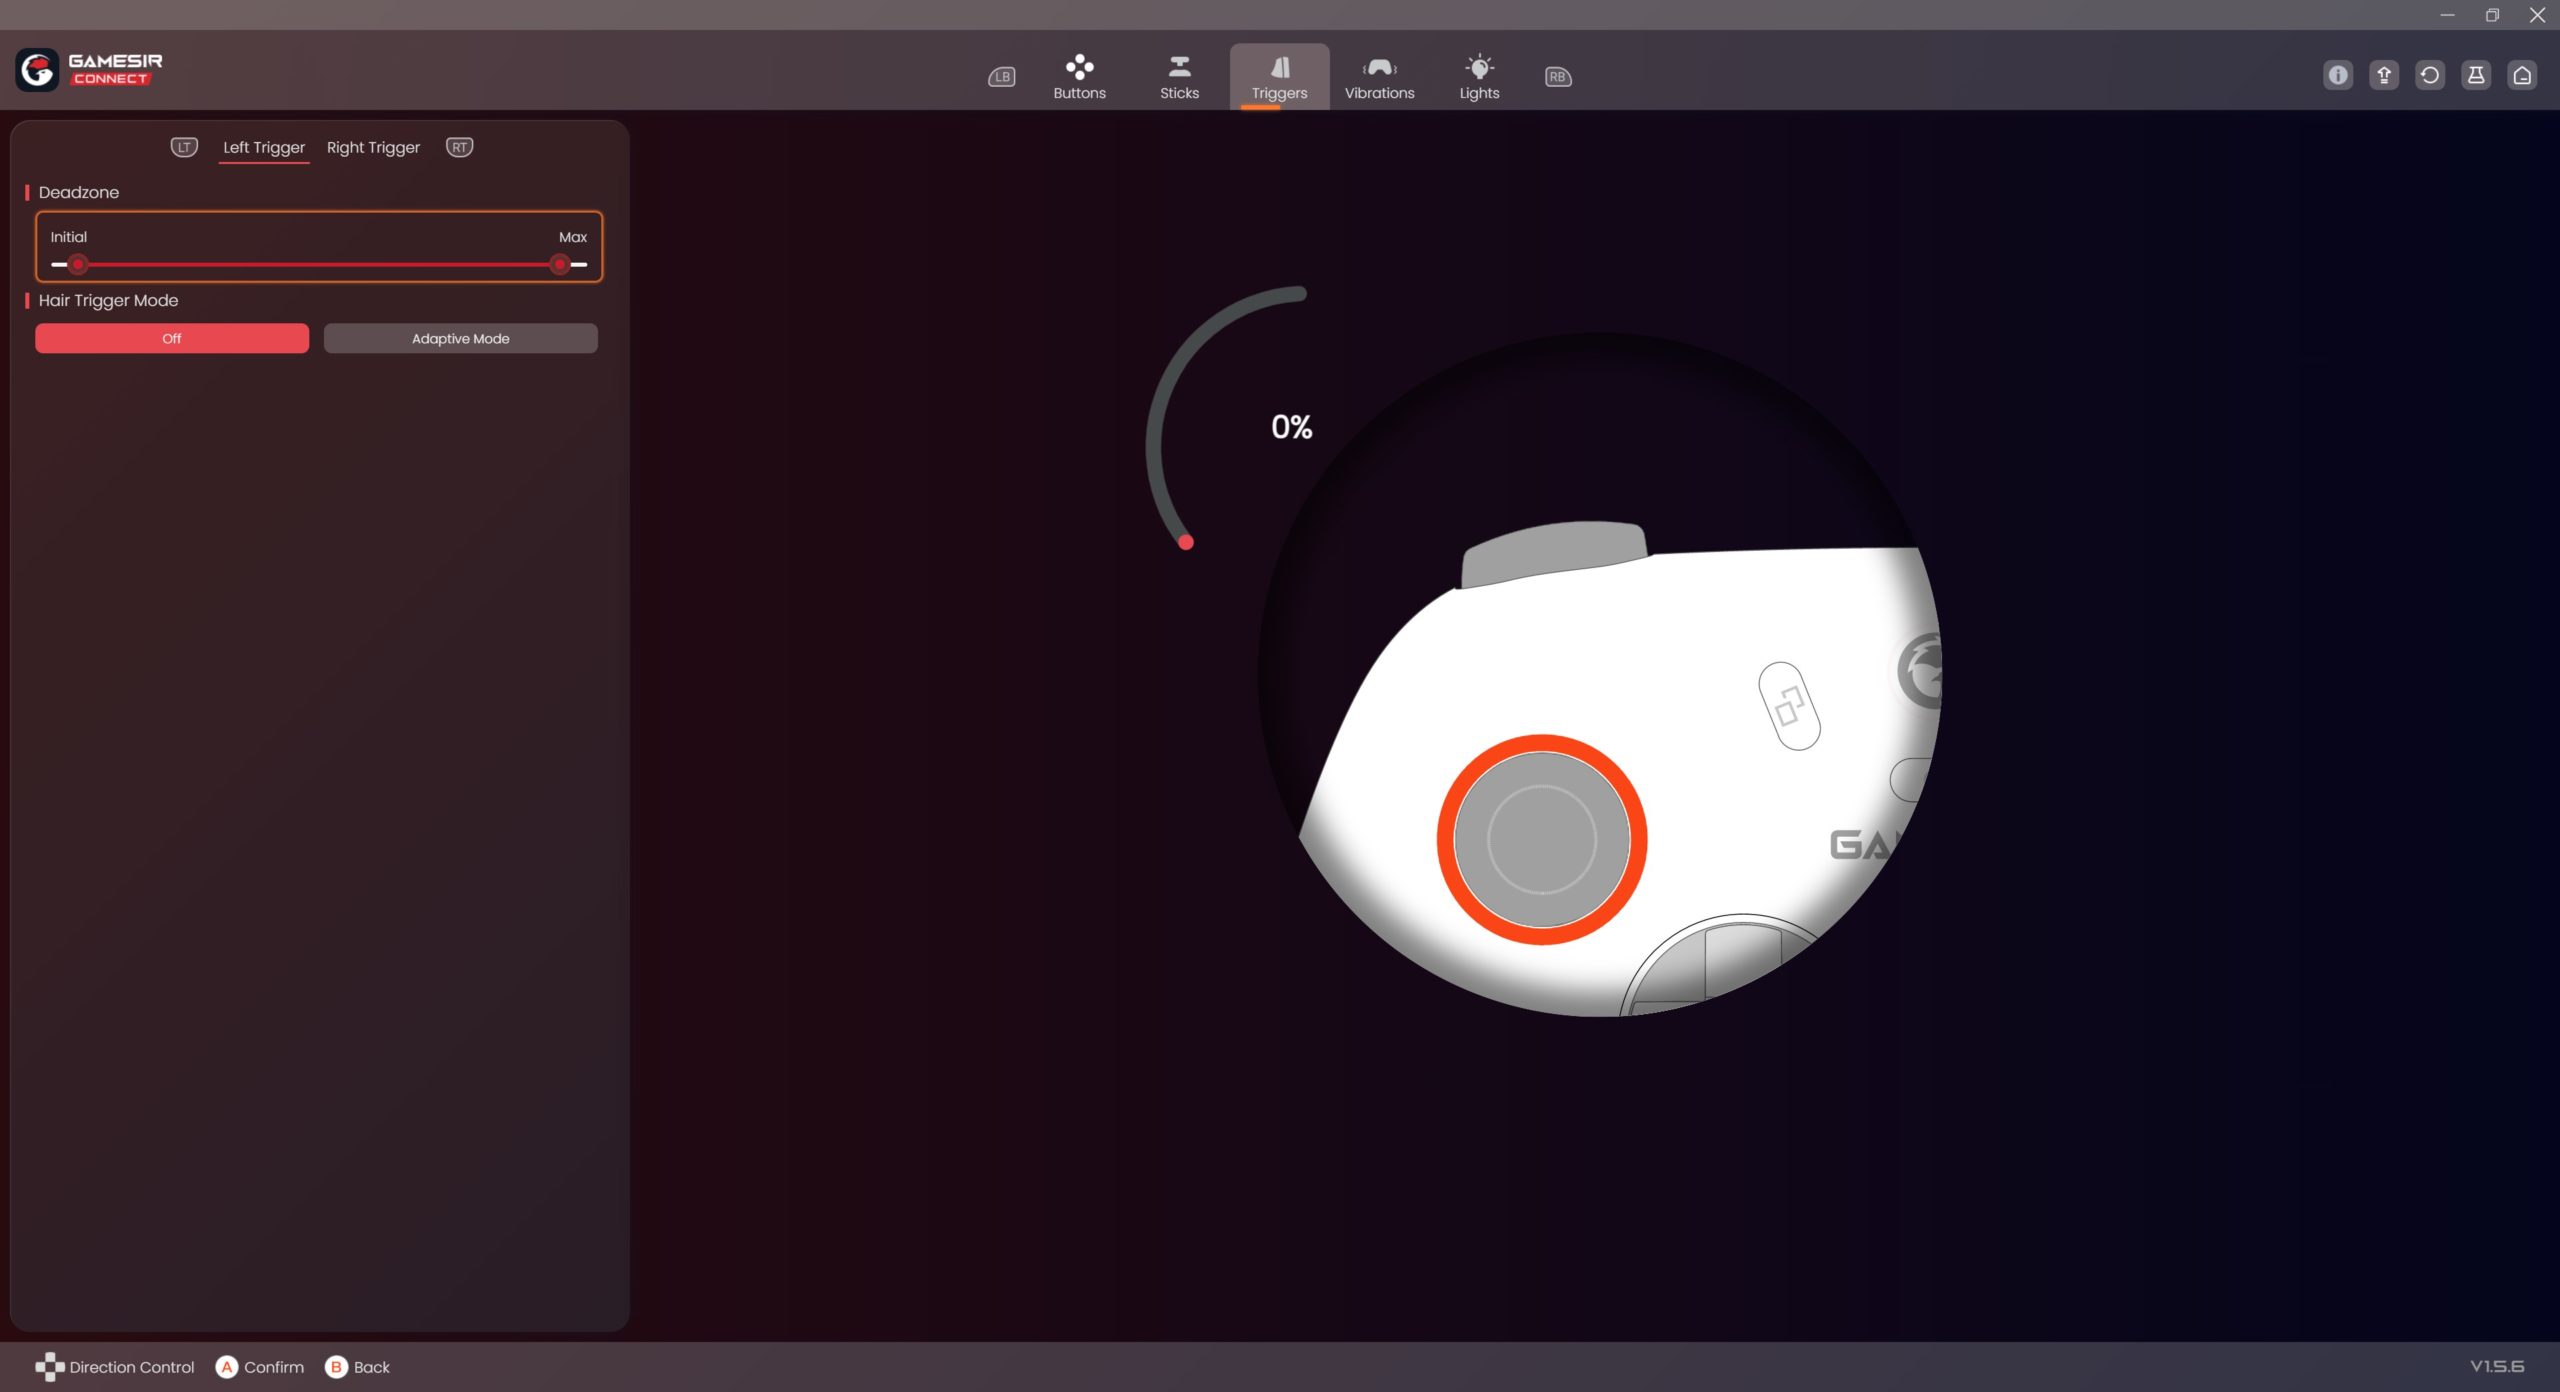Set Hair Trigger Mode to Off

[172, 338]
